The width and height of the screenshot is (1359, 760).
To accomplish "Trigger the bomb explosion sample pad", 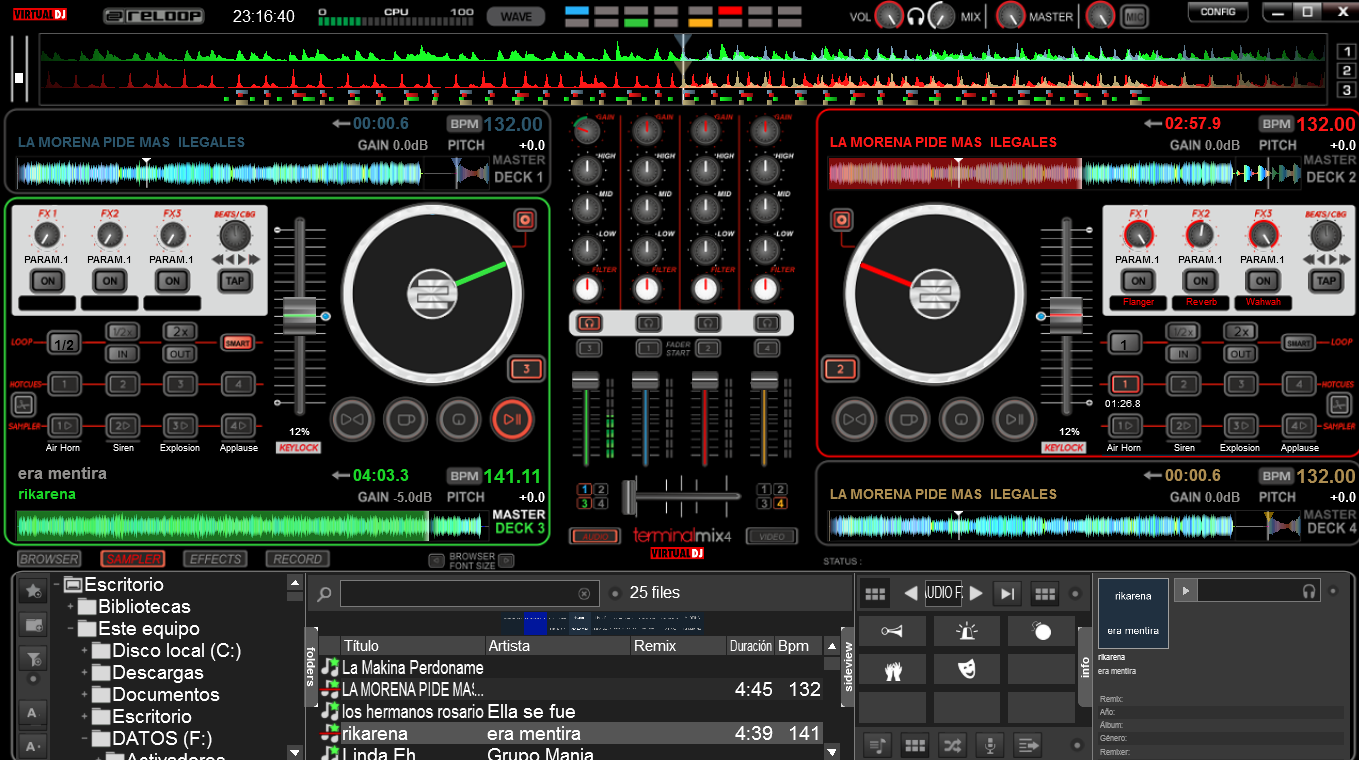I will pos(1041,631).
